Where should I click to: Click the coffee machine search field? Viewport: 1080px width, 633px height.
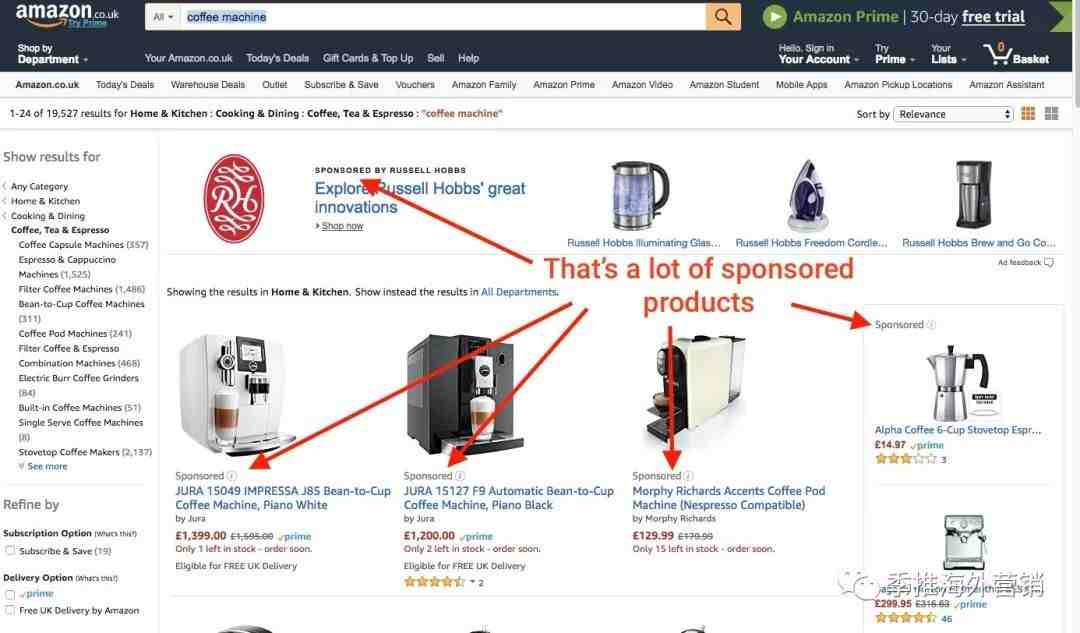click(x=443, y=17)
